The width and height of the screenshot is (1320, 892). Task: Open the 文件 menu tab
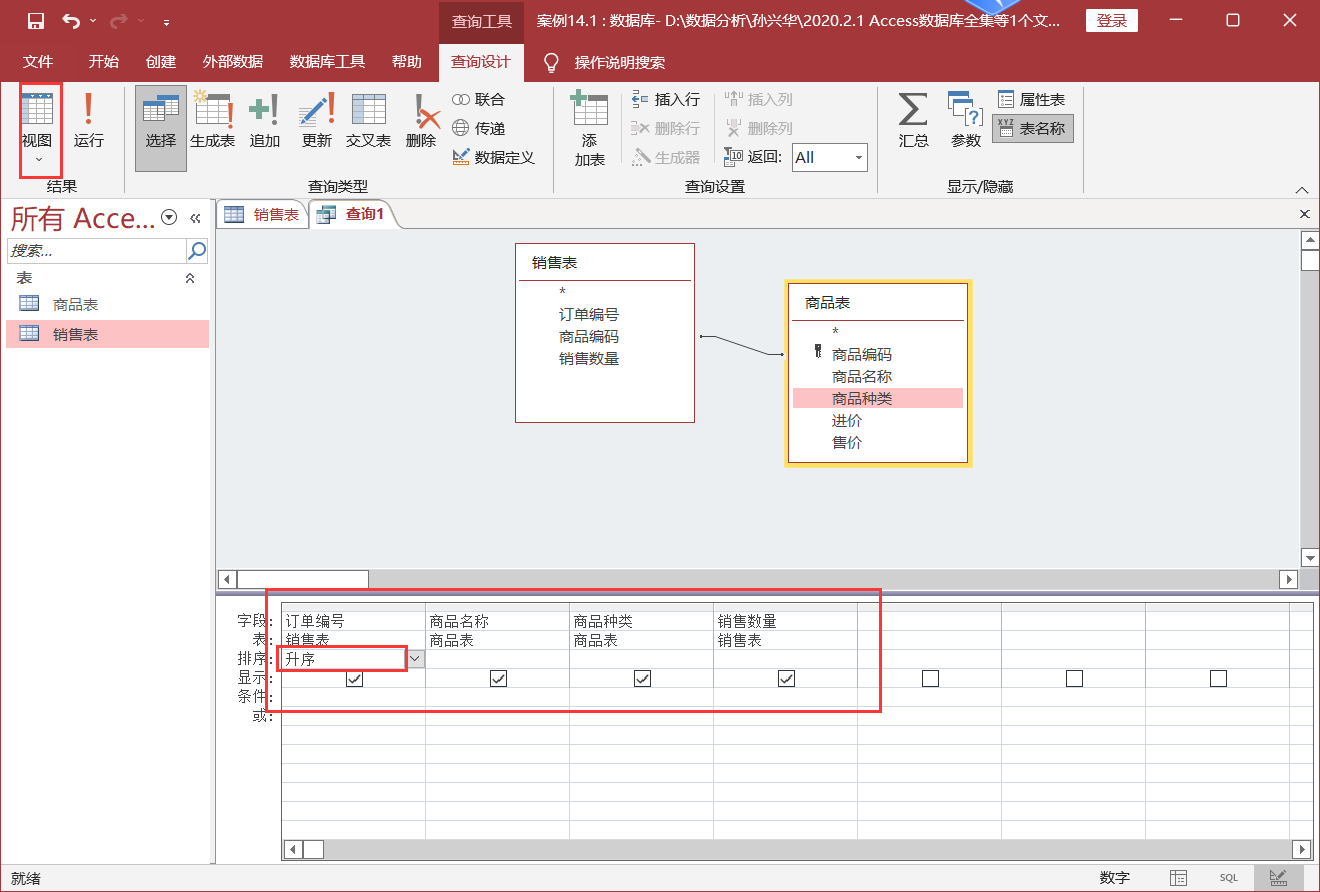click(x=38, y=62)
